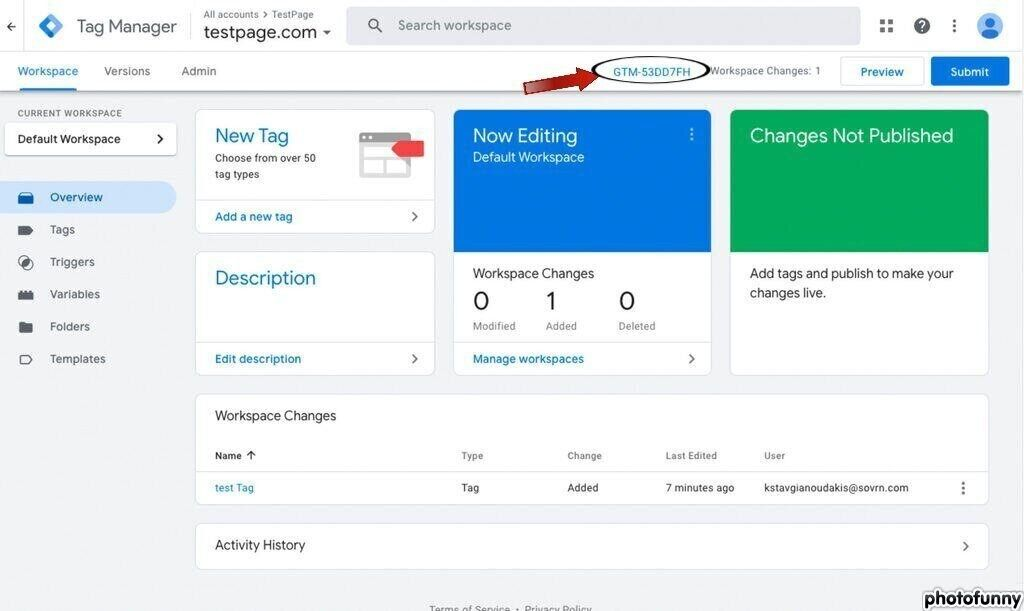1024x611 pixels.
Task: Click the user account avatar
Action: coord(989,26)
